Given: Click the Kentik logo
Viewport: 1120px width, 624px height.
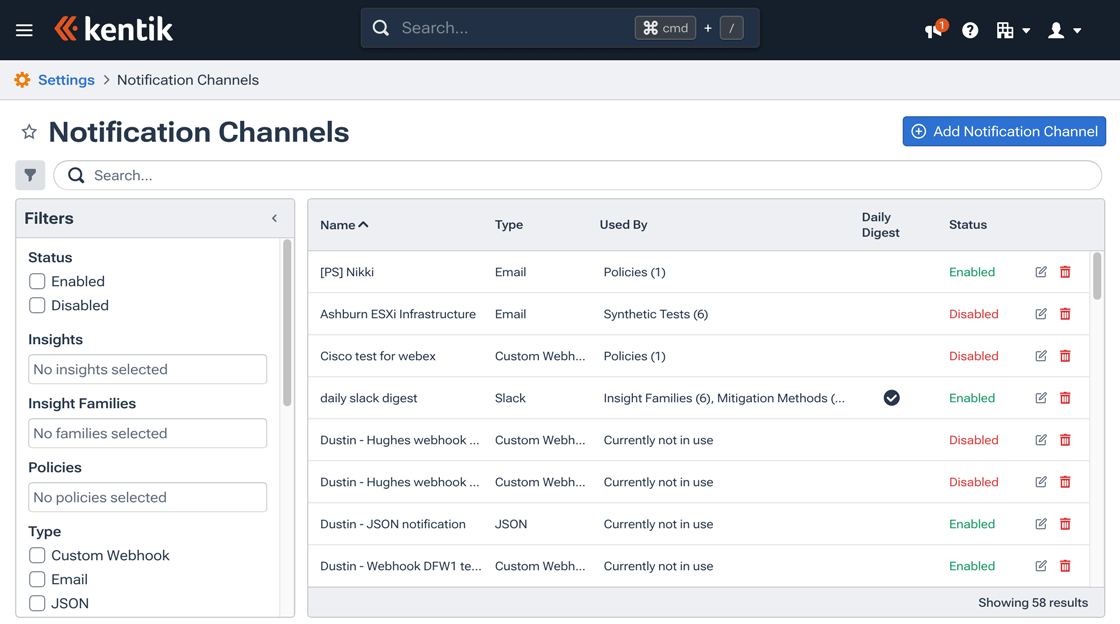Looking at the screenshot, I should tap(113, 29).
